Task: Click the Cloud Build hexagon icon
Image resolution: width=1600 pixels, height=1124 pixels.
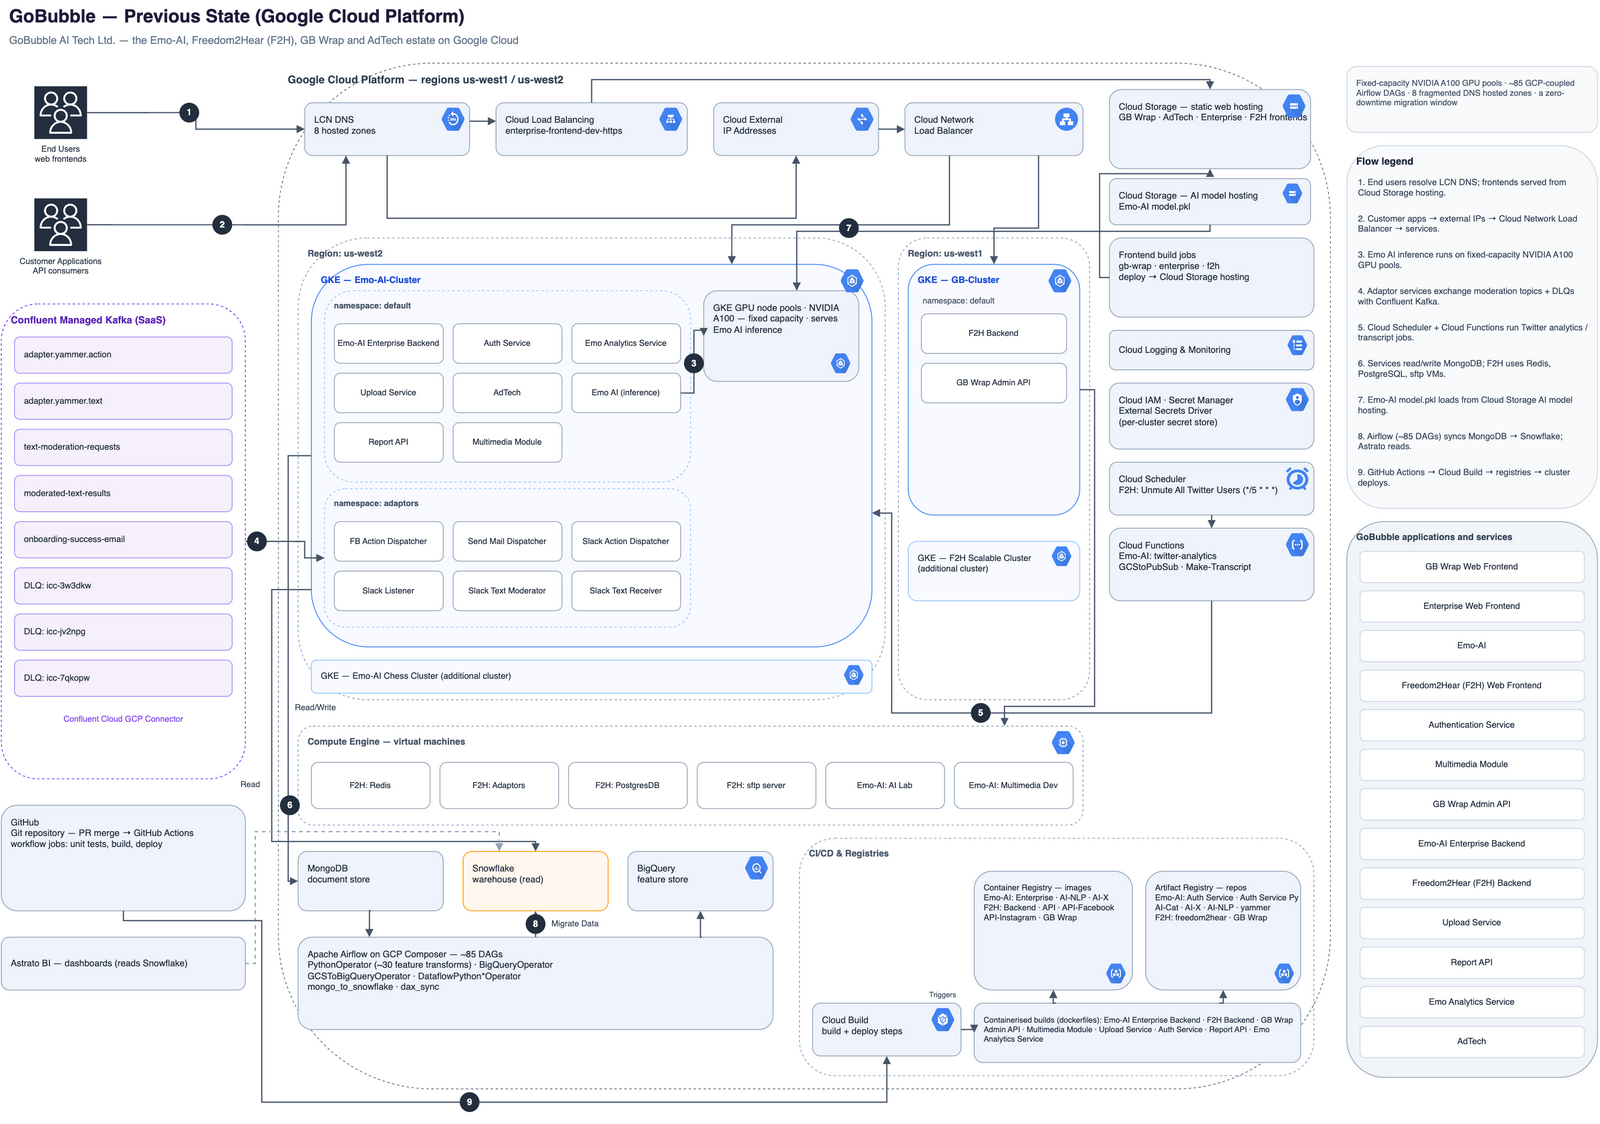Action: click(942, 1019)
